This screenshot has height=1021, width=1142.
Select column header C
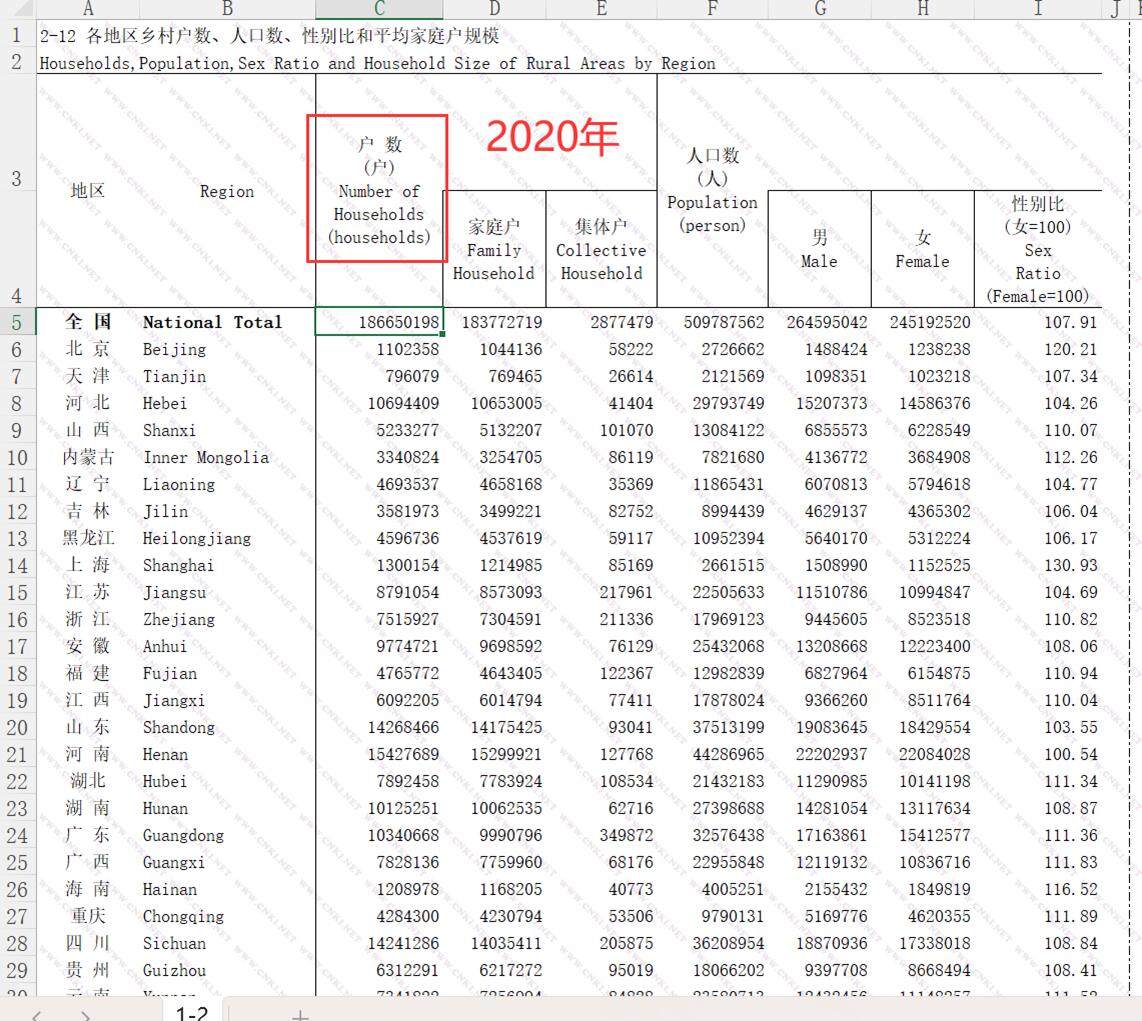coord(379,9)
